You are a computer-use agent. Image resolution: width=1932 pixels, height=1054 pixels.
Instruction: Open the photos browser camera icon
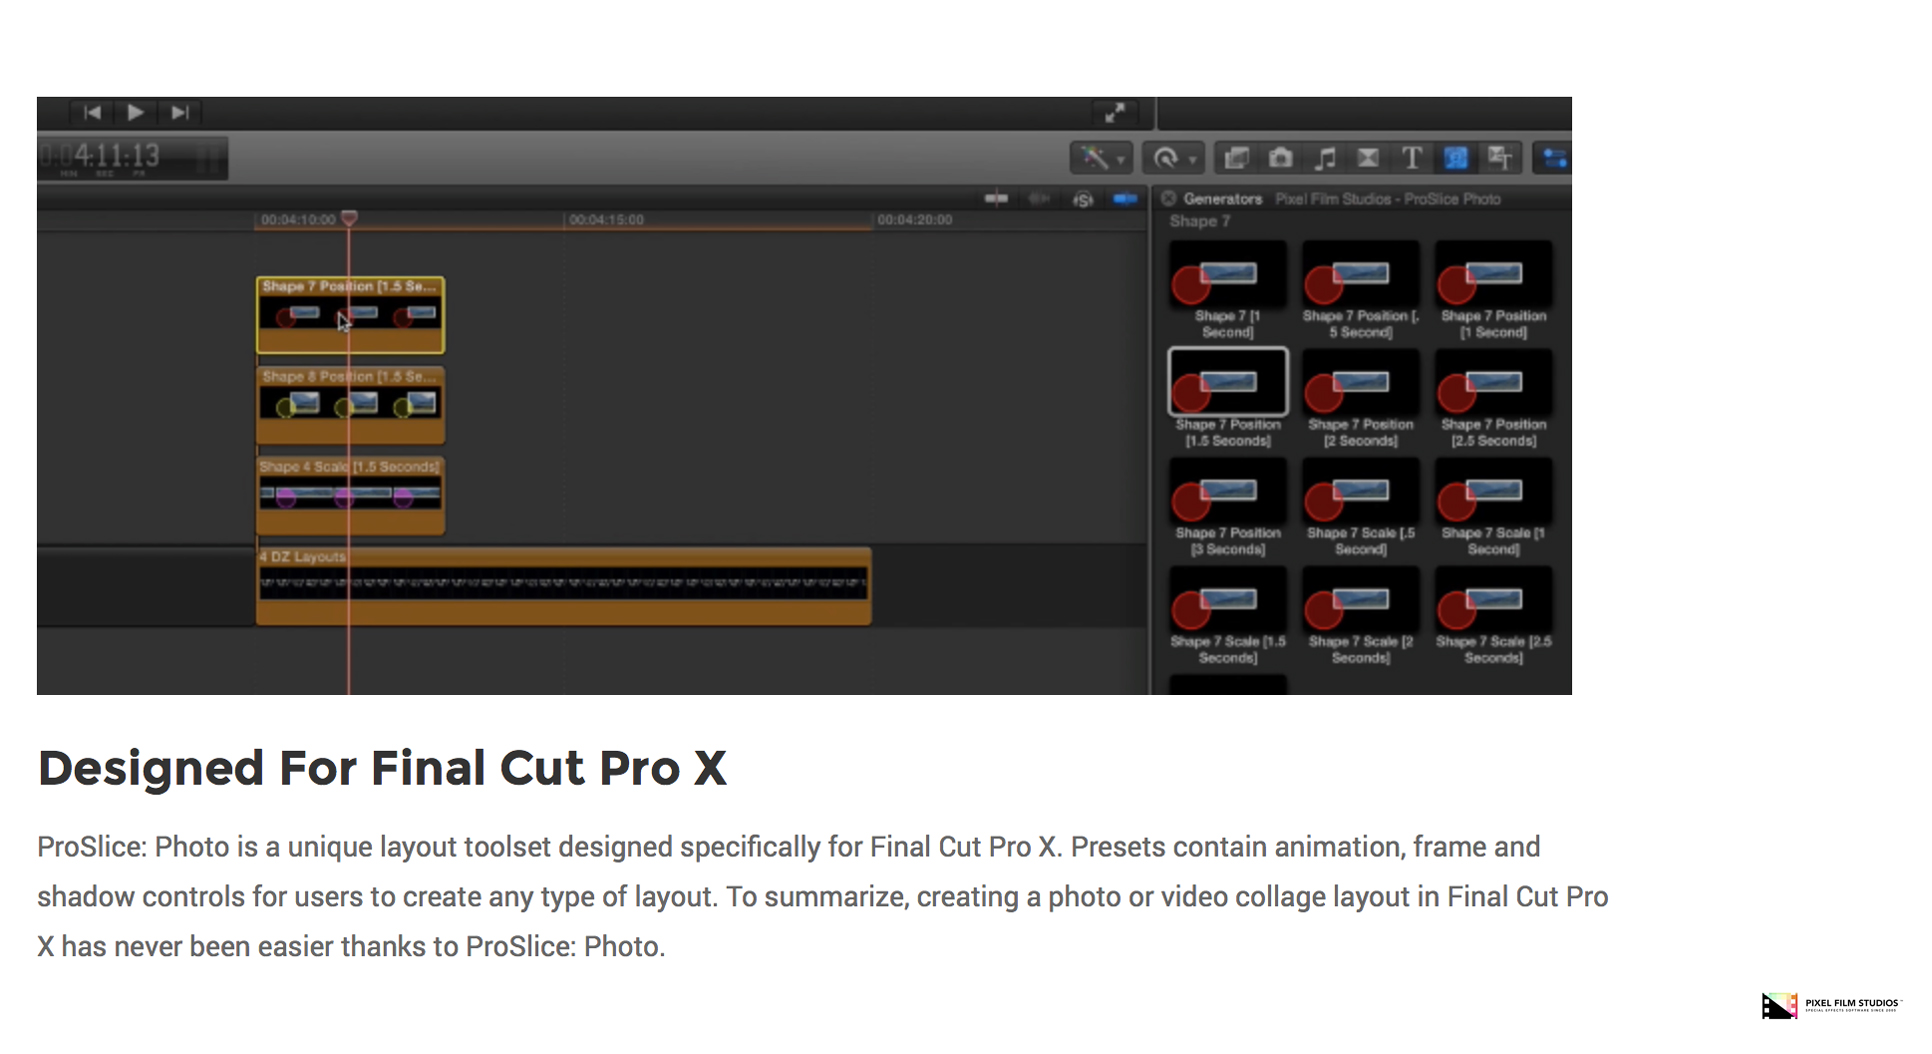[x=1281, y=158]
